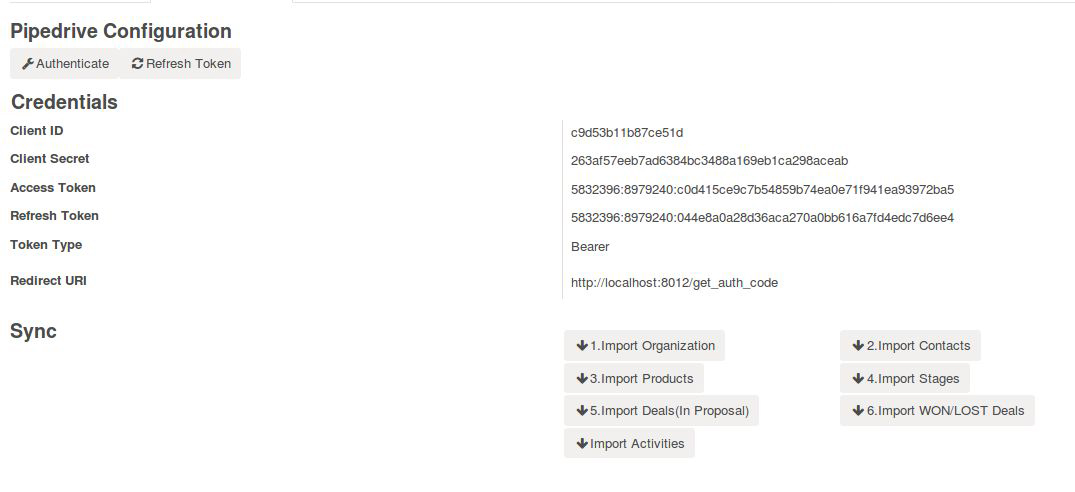Run 2.Import Contacts
The image size is (1075, 492).
(x=910, y=345)
